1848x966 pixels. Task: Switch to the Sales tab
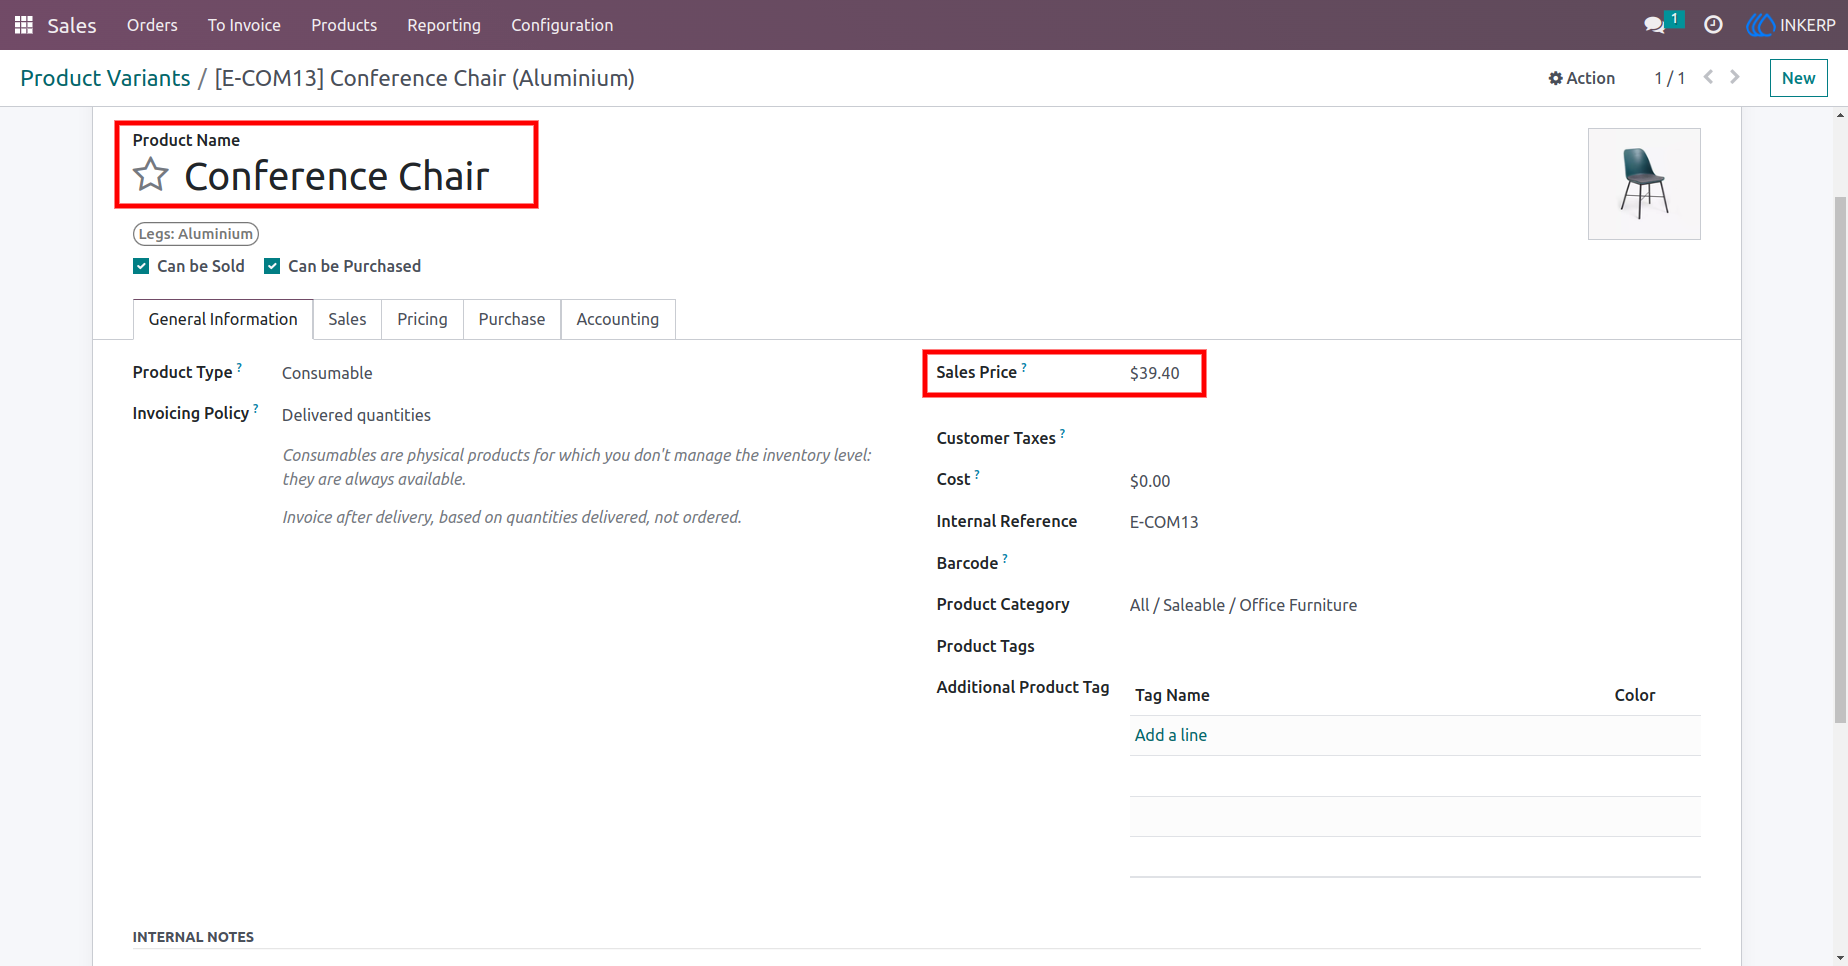pos(347,319)
